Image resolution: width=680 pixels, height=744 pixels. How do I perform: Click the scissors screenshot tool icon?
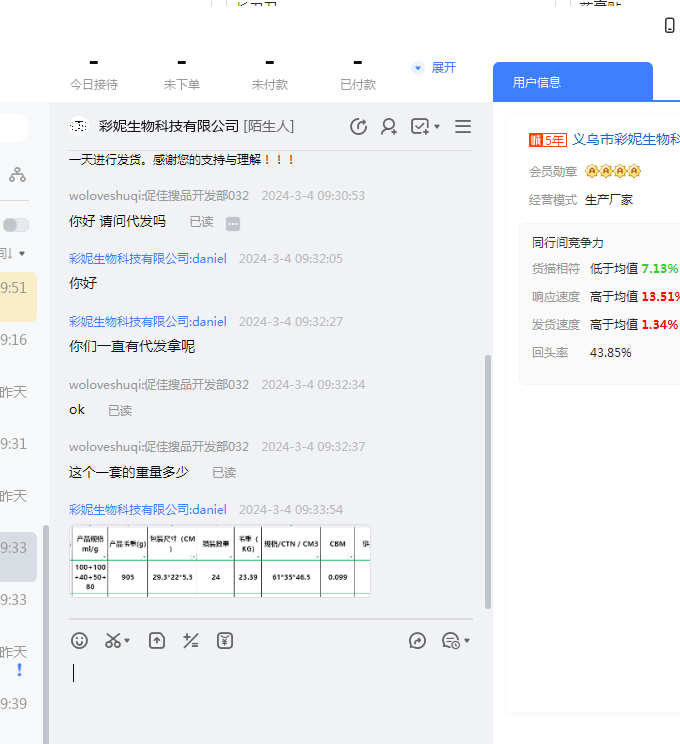point(113,640)
